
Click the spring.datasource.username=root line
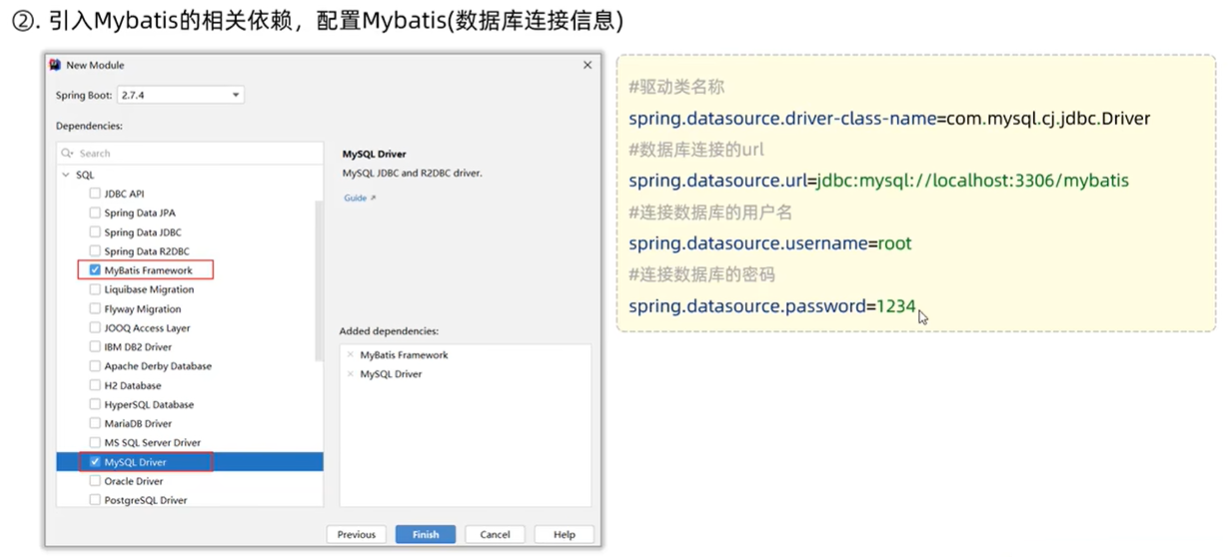pyautogui.click(x=770, y=243)
